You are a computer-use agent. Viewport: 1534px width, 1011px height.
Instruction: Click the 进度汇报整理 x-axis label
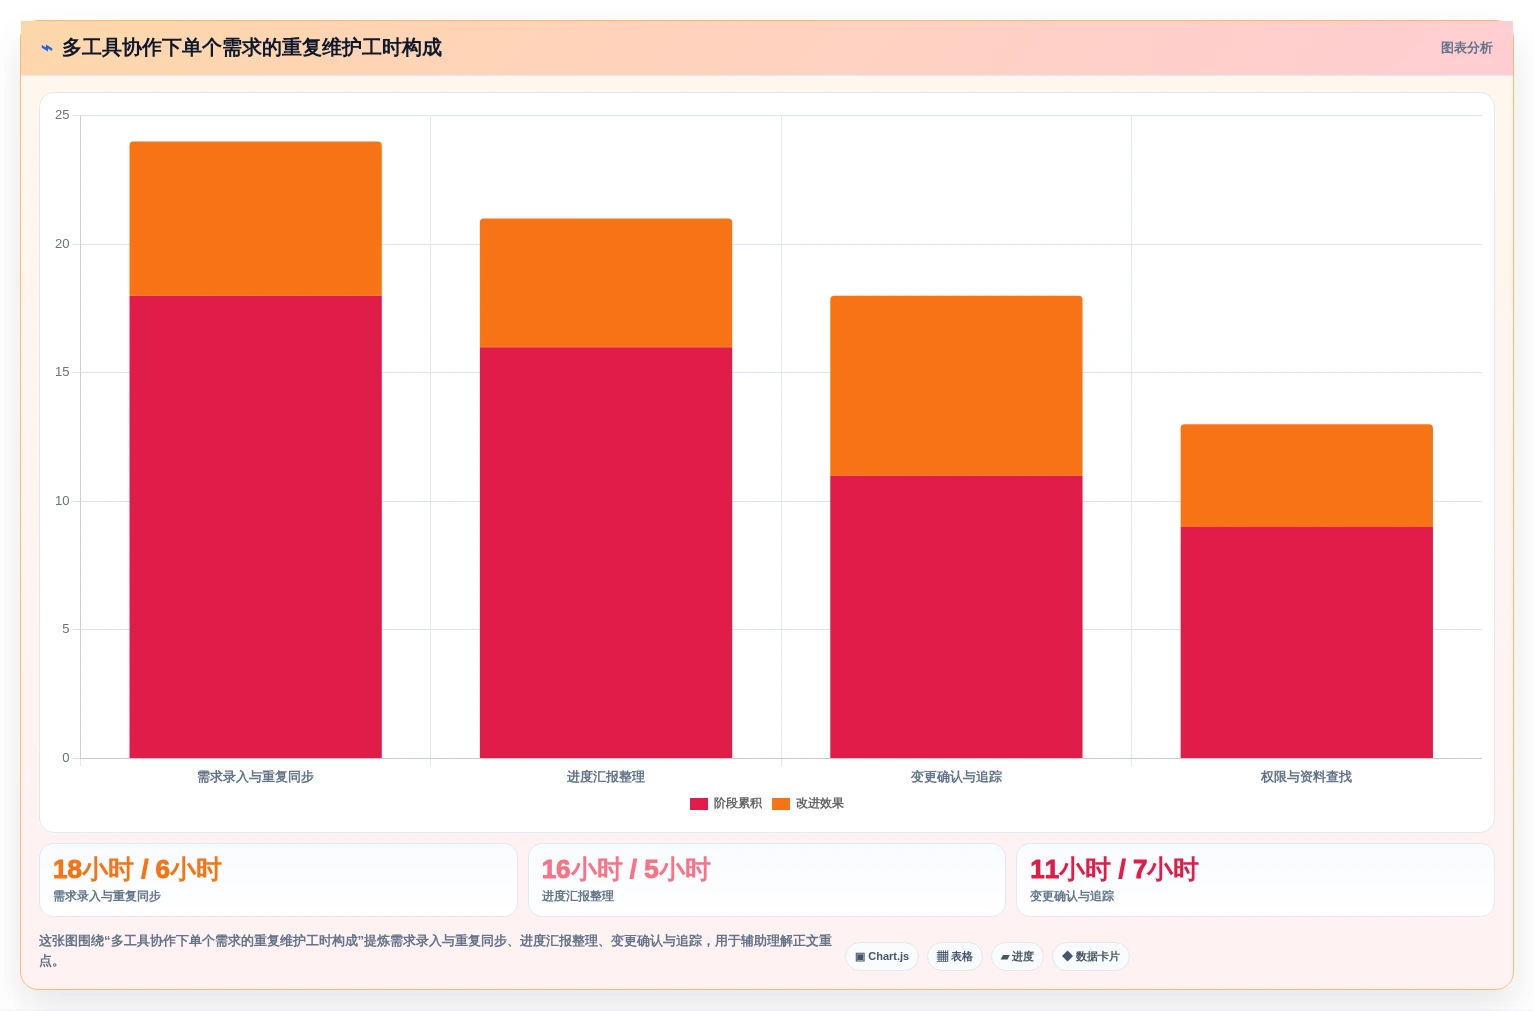(606, 777)
